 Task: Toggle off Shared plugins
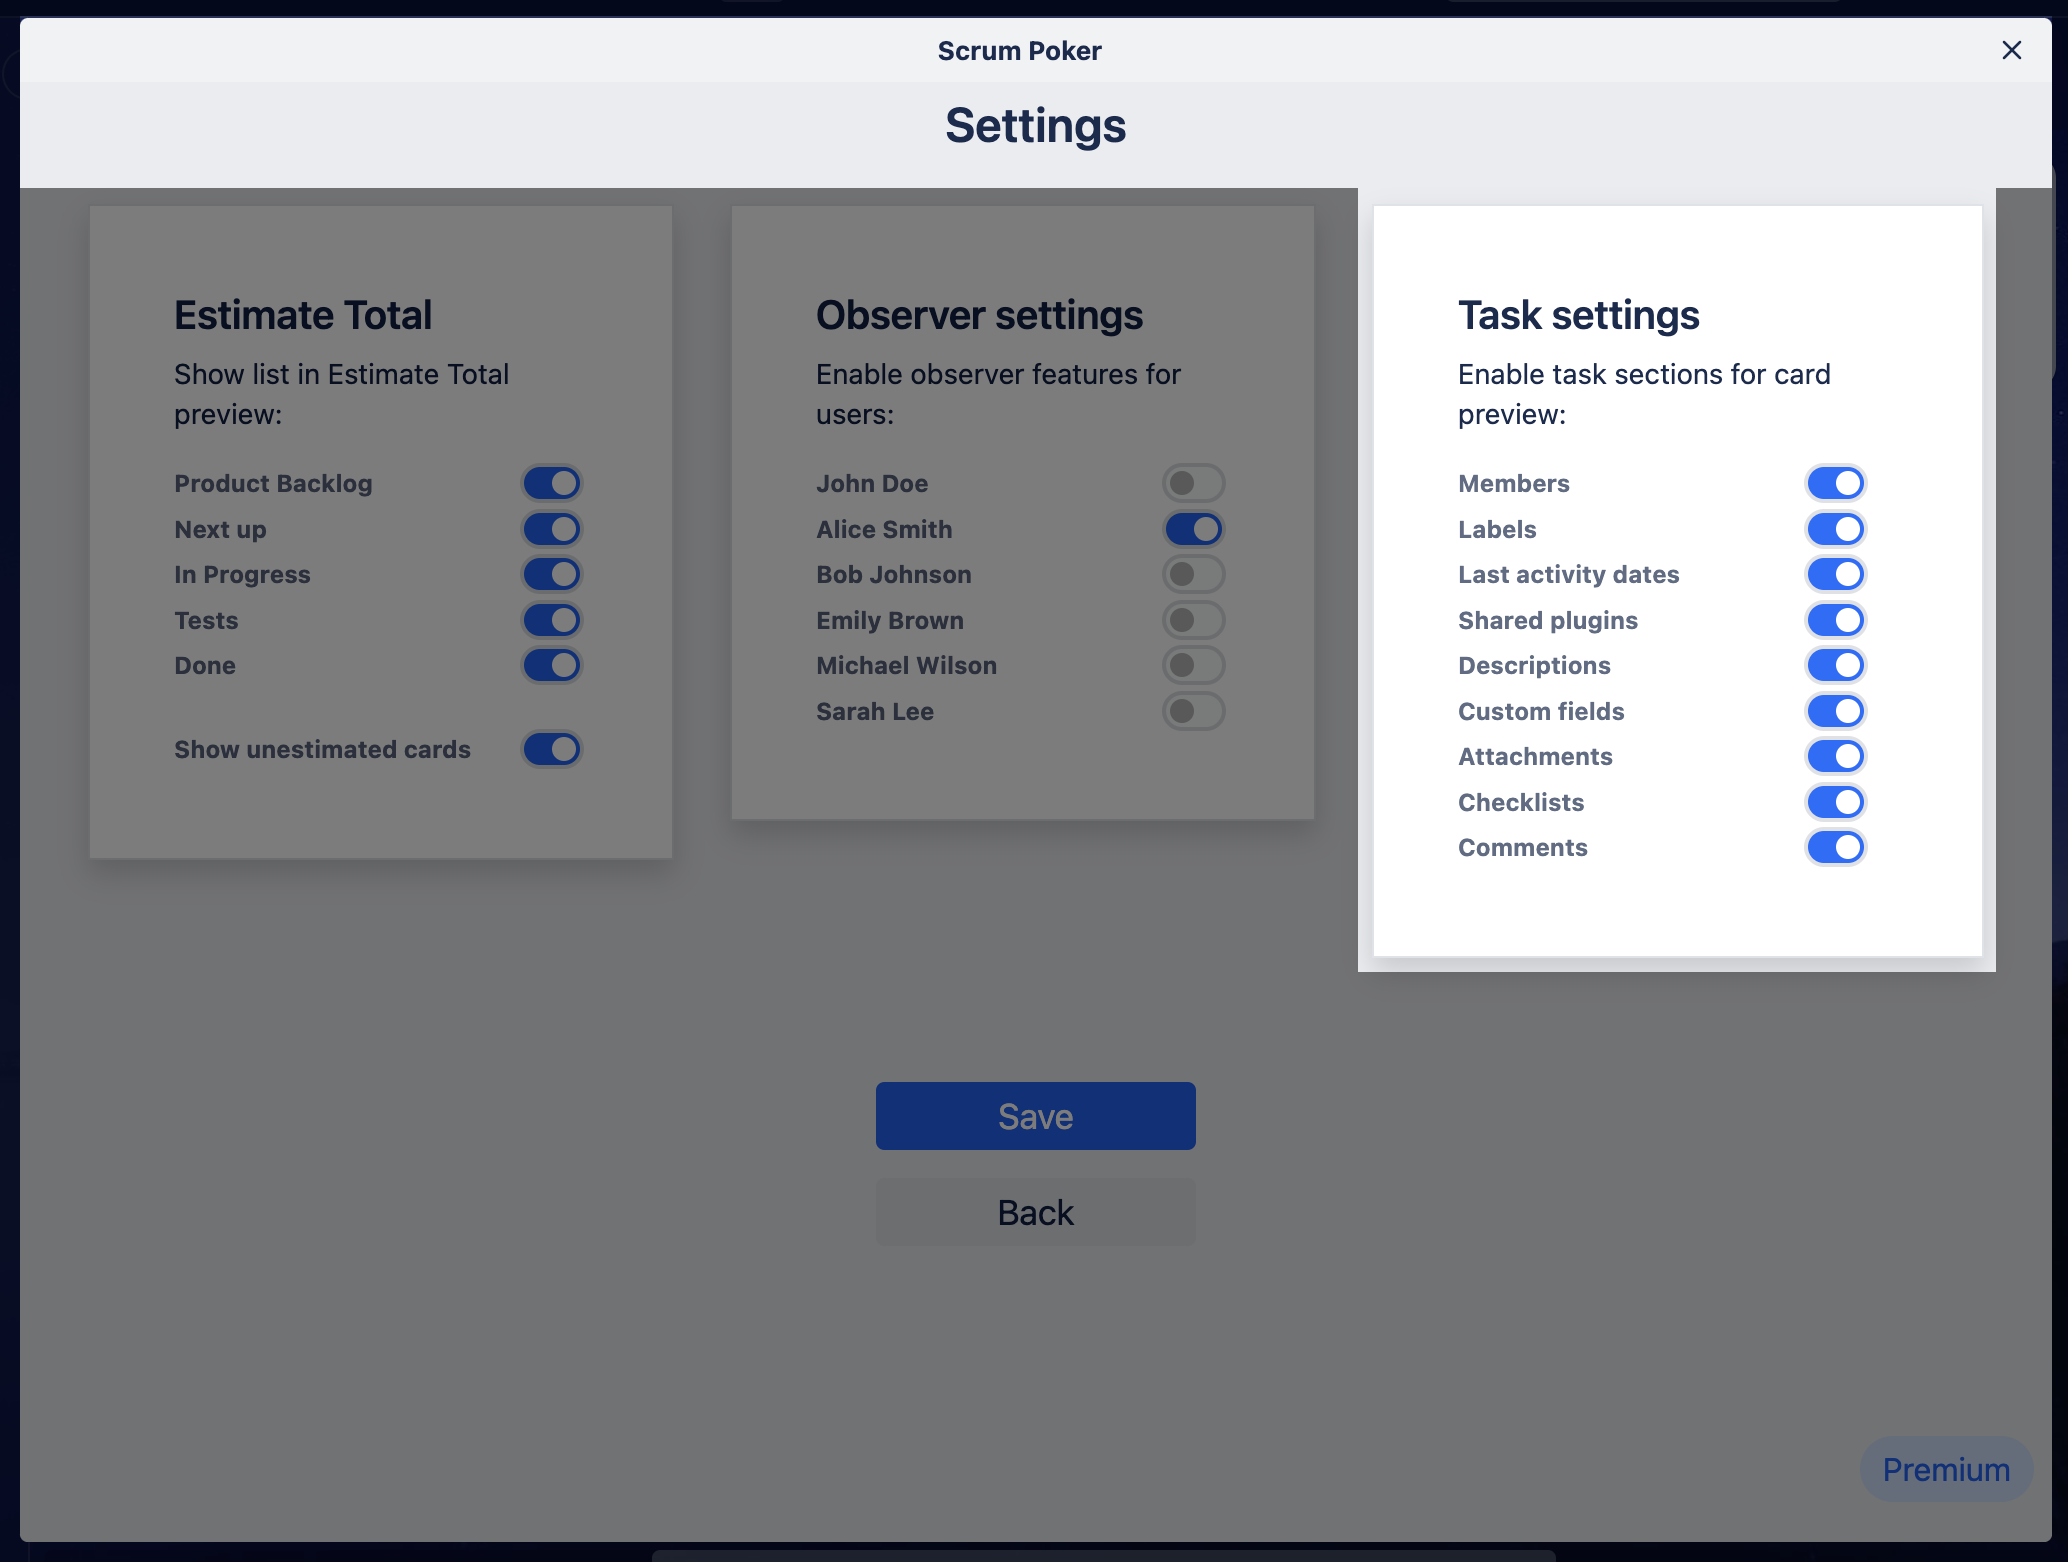point(1835,620)
